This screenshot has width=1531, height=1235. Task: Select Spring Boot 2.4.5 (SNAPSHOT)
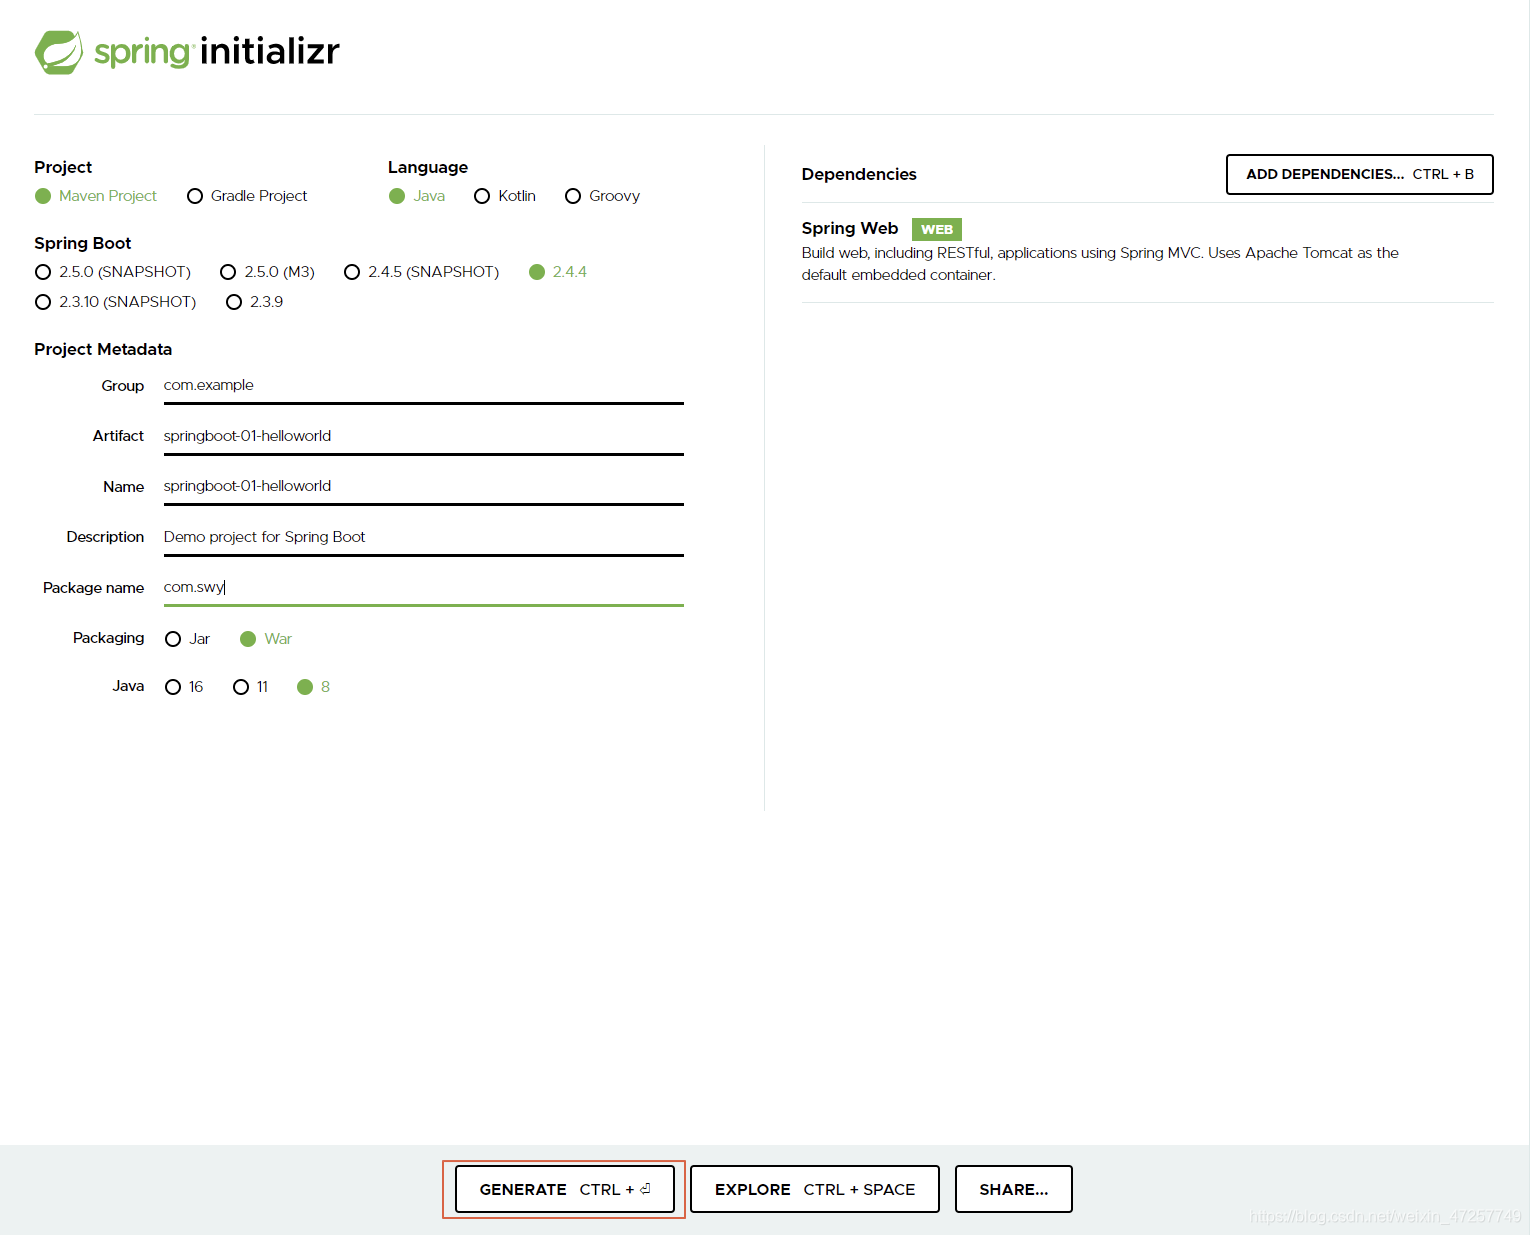tap(421, 272)
